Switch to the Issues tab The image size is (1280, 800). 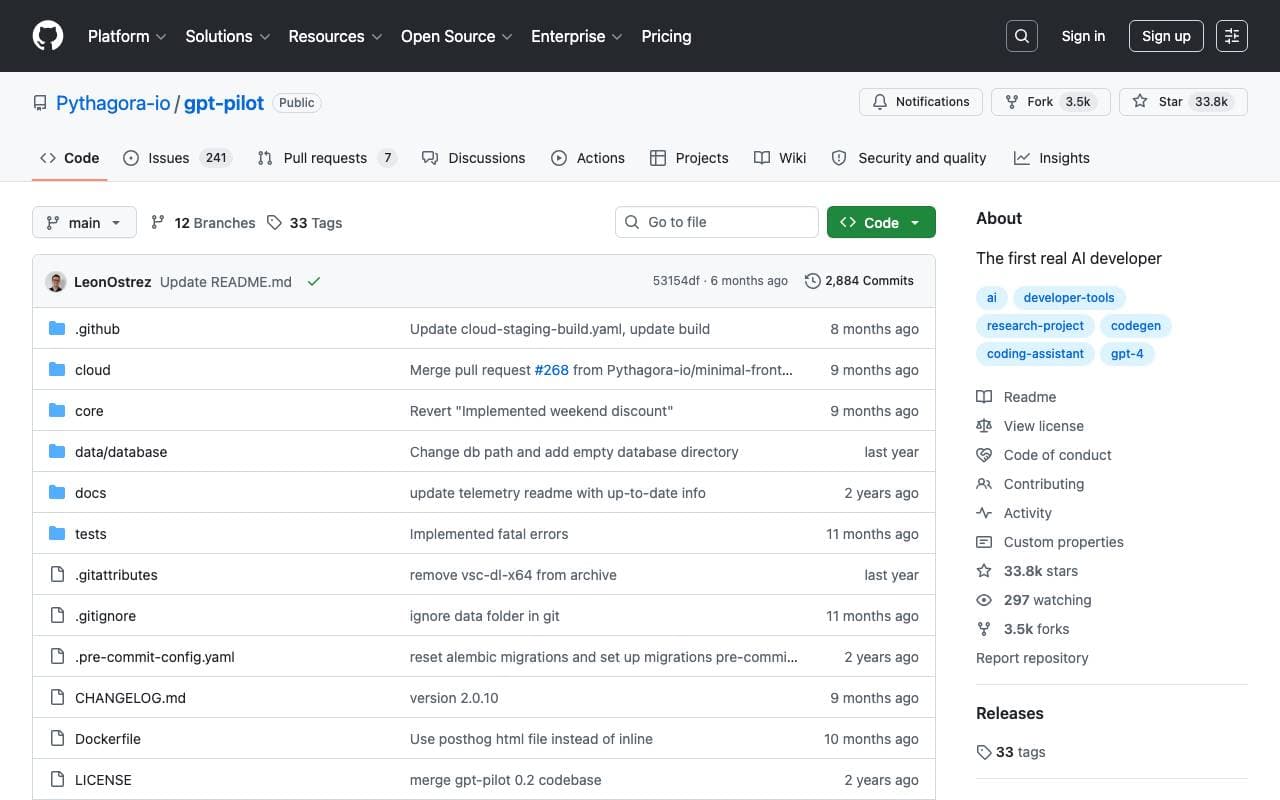click(177, 158)
